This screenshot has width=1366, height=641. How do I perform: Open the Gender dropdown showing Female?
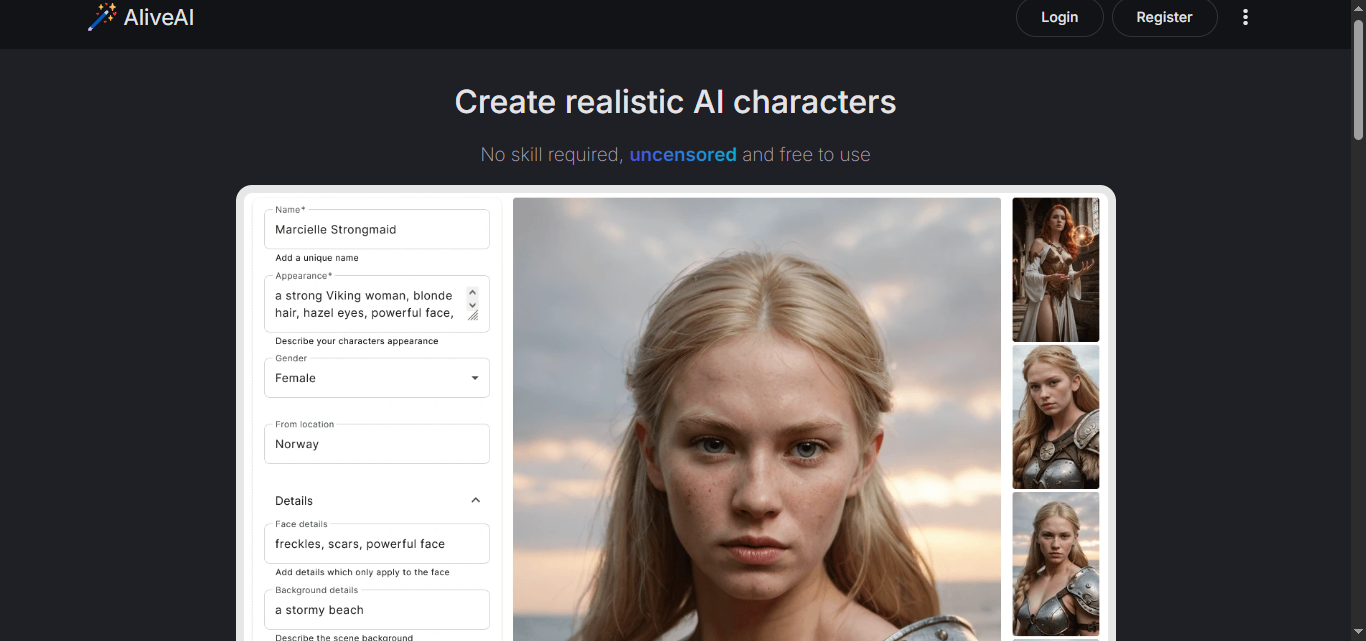[377, 378]
